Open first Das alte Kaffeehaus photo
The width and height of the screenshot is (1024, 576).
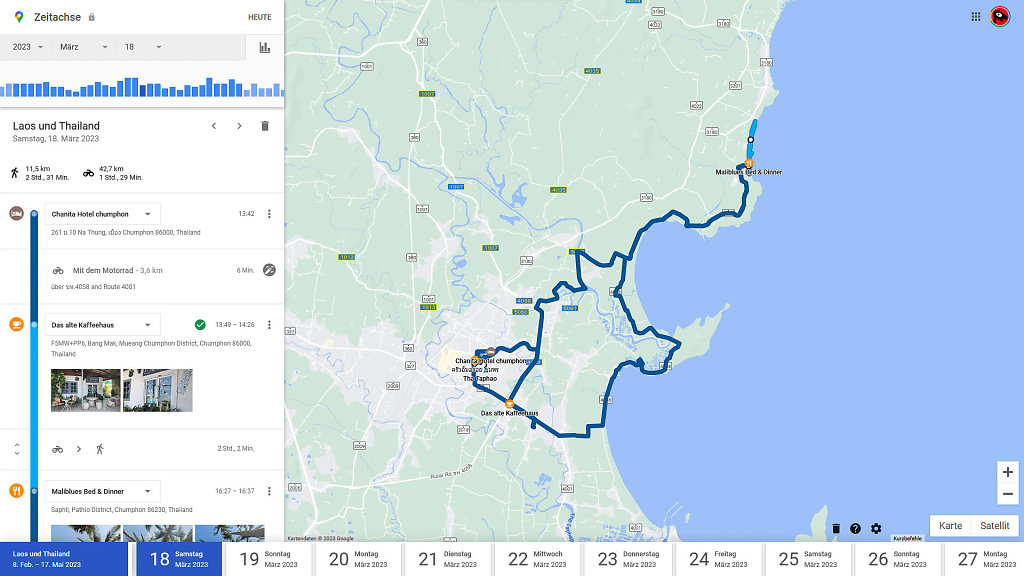(x=86, y=390)
